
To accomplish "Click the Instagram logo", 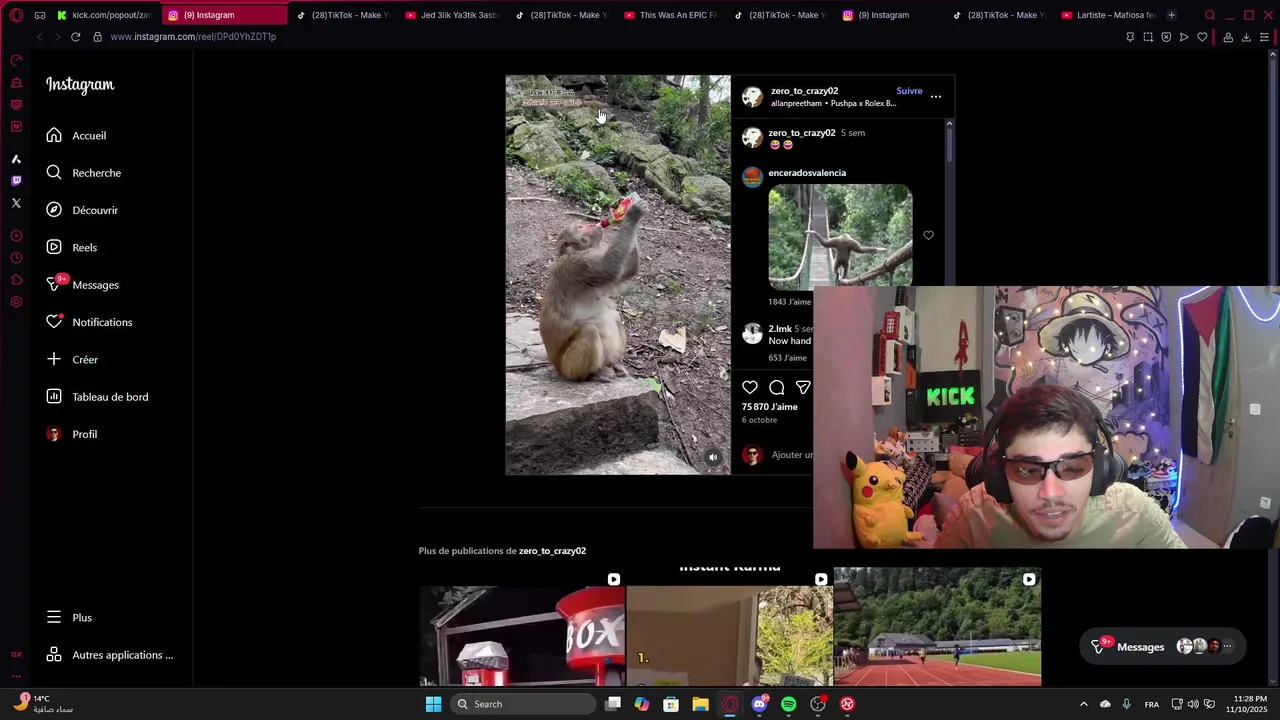I will [x=80, y=85].
